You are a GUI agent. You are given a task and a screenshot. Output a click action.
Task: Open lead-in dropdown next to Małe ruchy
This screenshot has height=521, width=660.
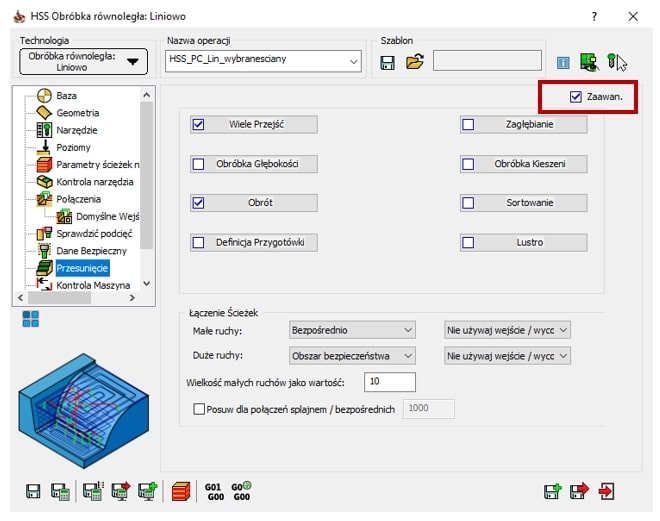[507, 330]
